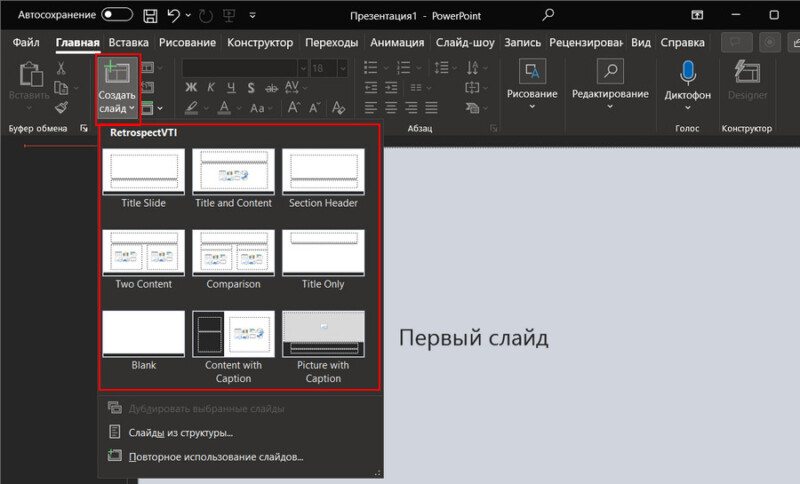Click the Создать слайд button
This screenshot has height=484, width=800.
117,88
